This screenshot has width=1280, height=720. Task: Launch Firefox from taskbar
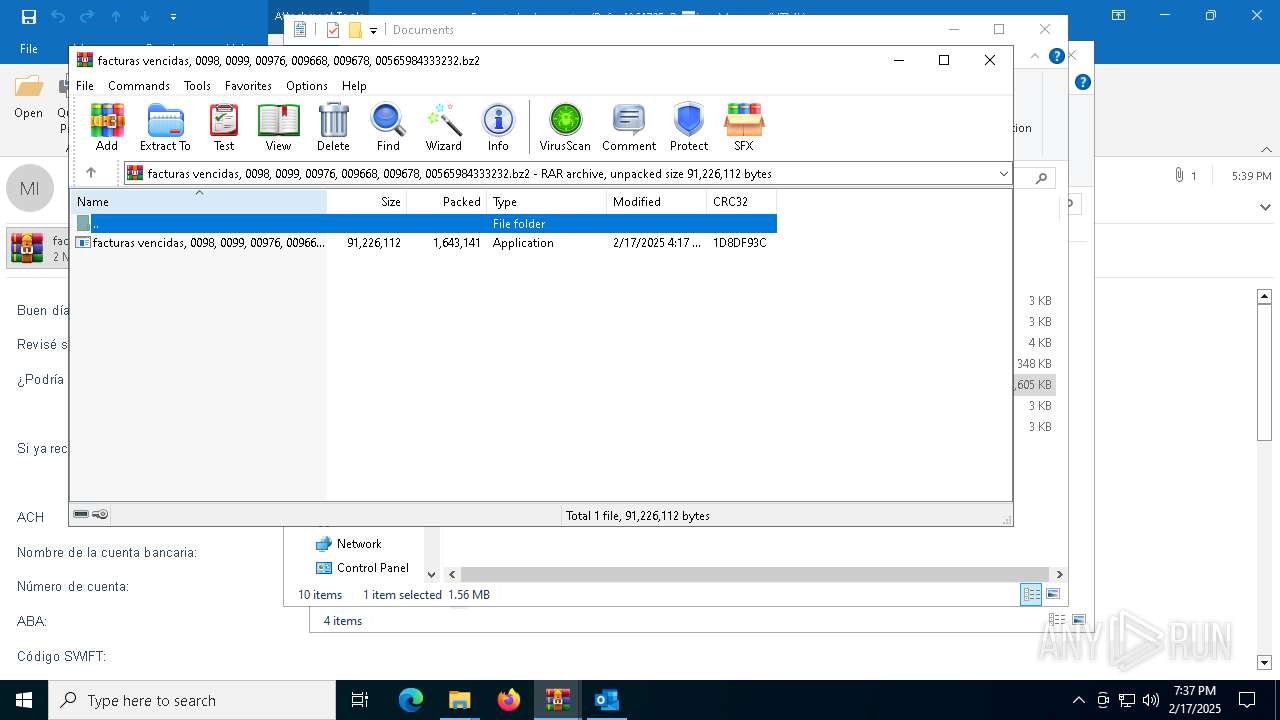point(509,700)
